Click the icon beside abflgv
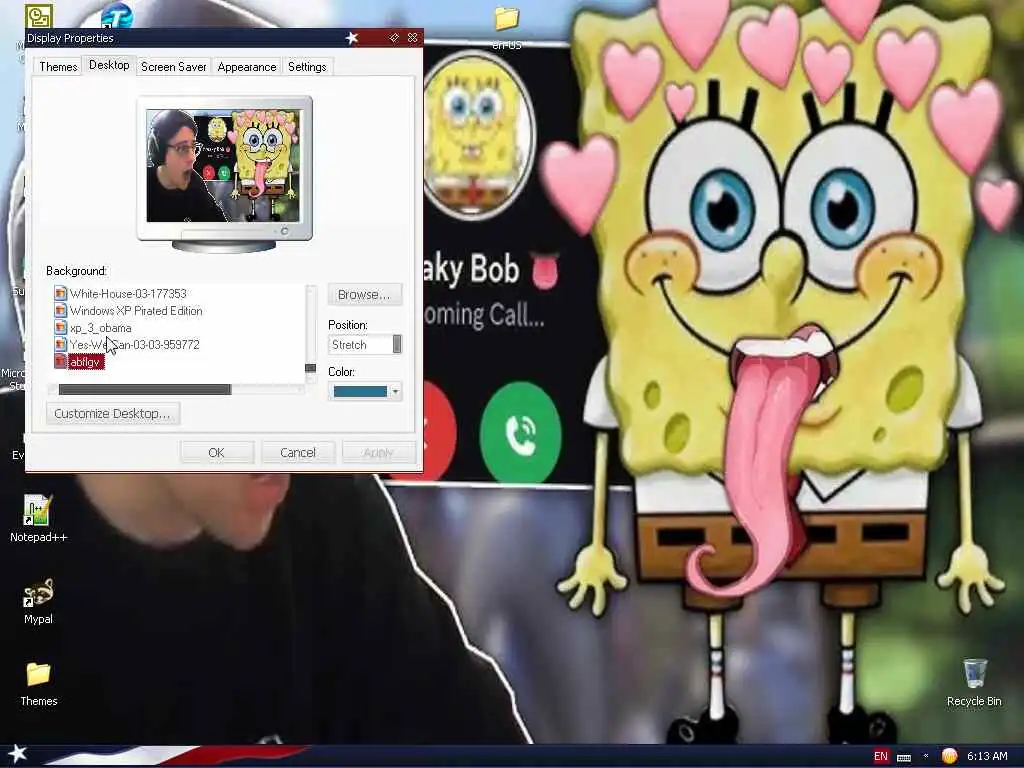 tap(61, 361)
